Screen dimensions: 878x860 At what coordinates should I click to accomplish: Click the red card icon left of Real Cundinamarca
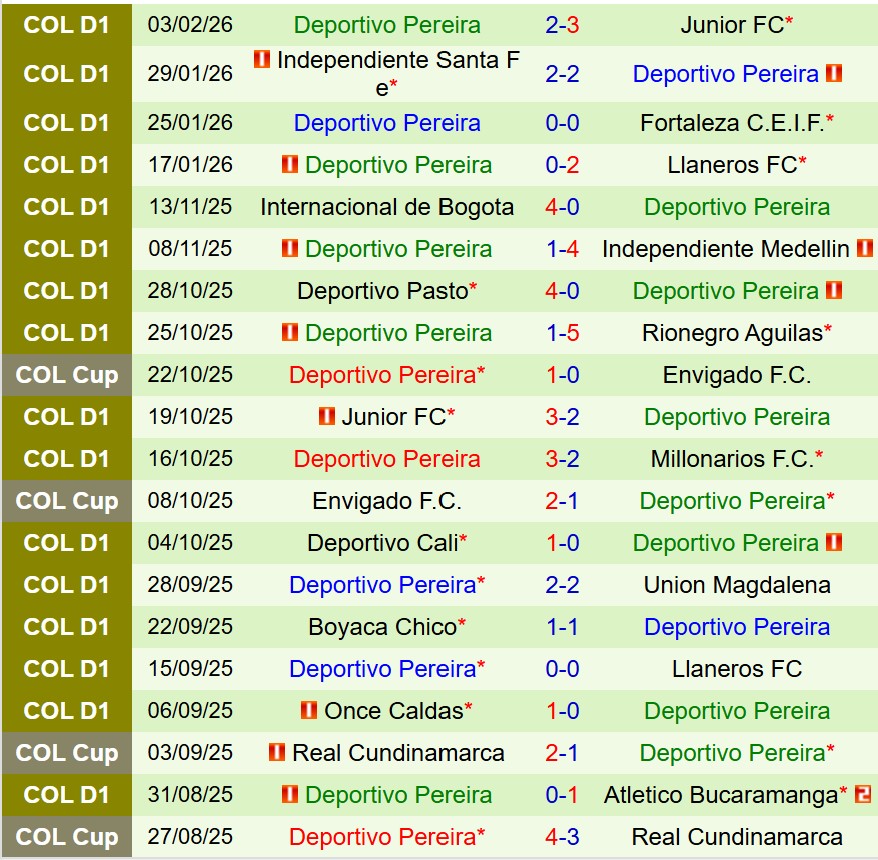pos(277,753)
